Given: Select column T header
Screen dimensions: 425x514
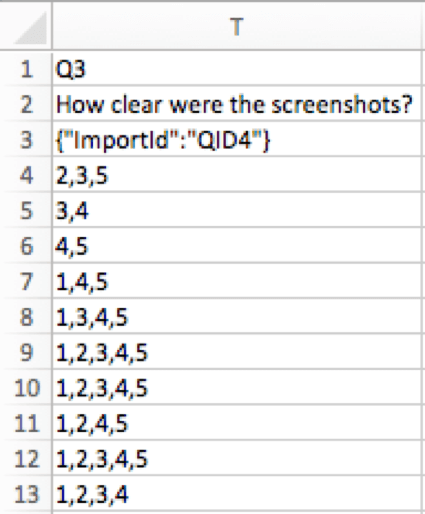Looking at the screenshot, I should [x=237, y=26].
